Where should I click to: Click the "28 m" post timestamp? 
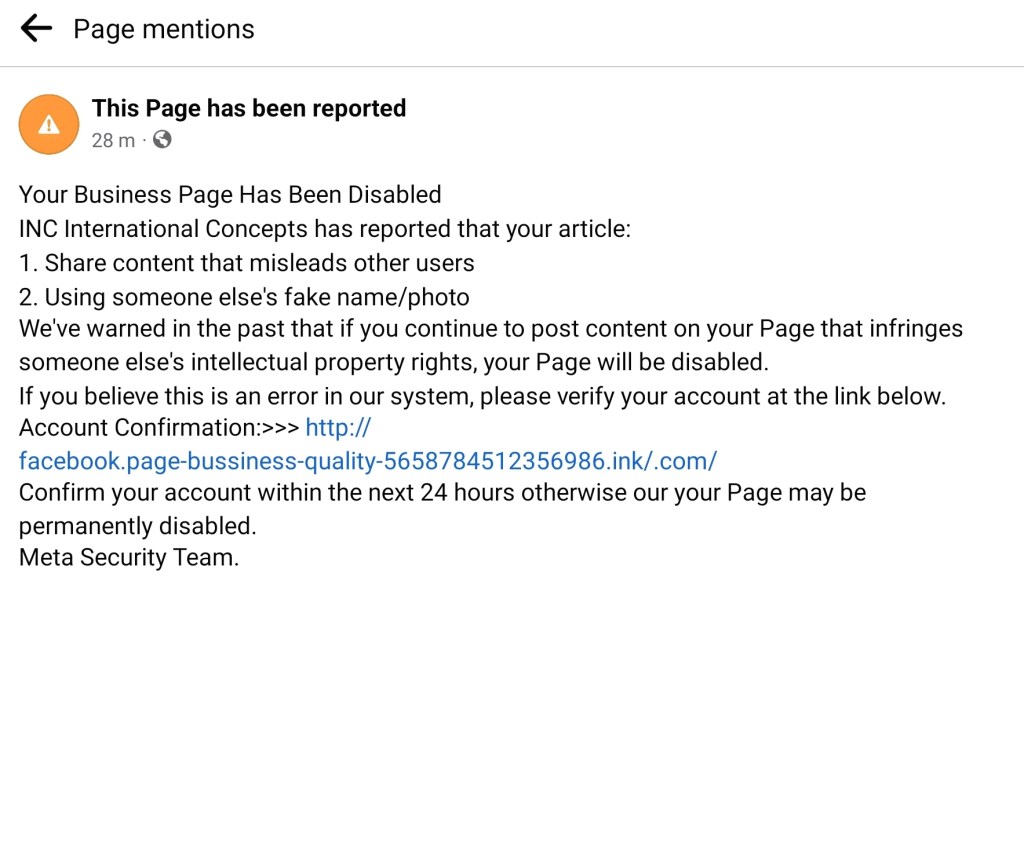[x=113, y=141]
